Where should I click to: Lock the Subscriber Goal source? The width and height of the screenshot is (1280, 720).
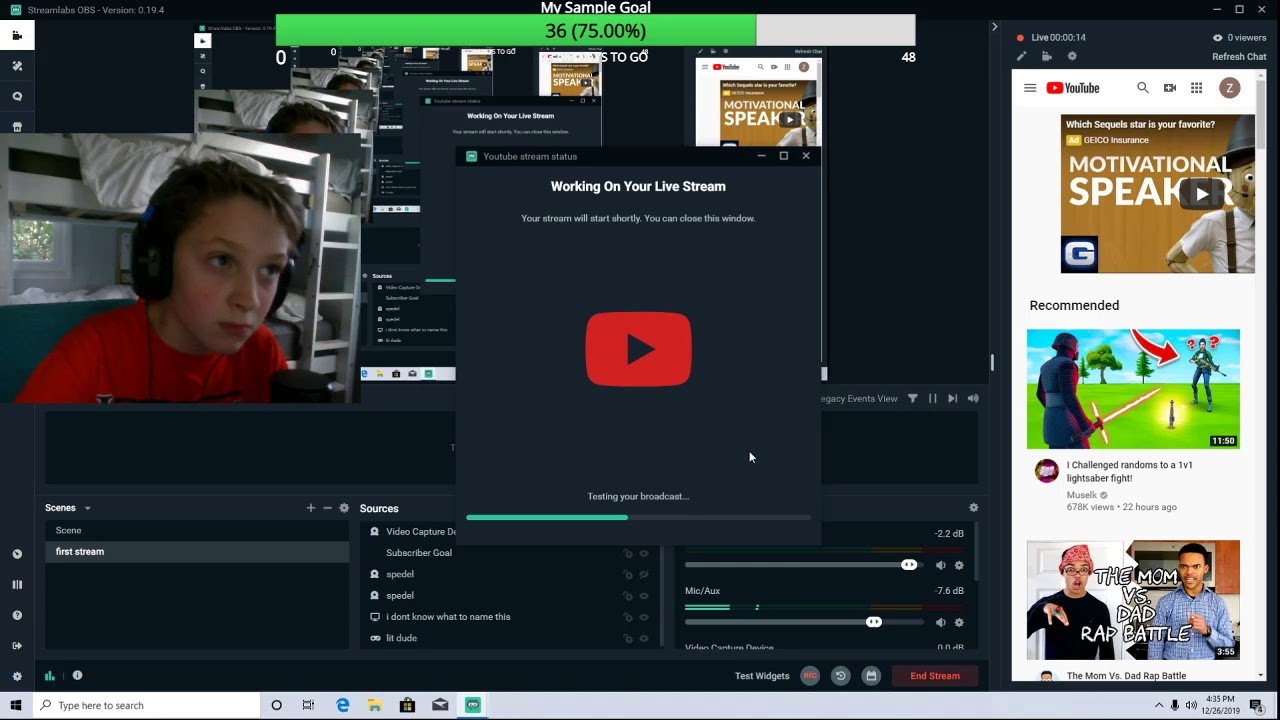[x=628, y=553]
